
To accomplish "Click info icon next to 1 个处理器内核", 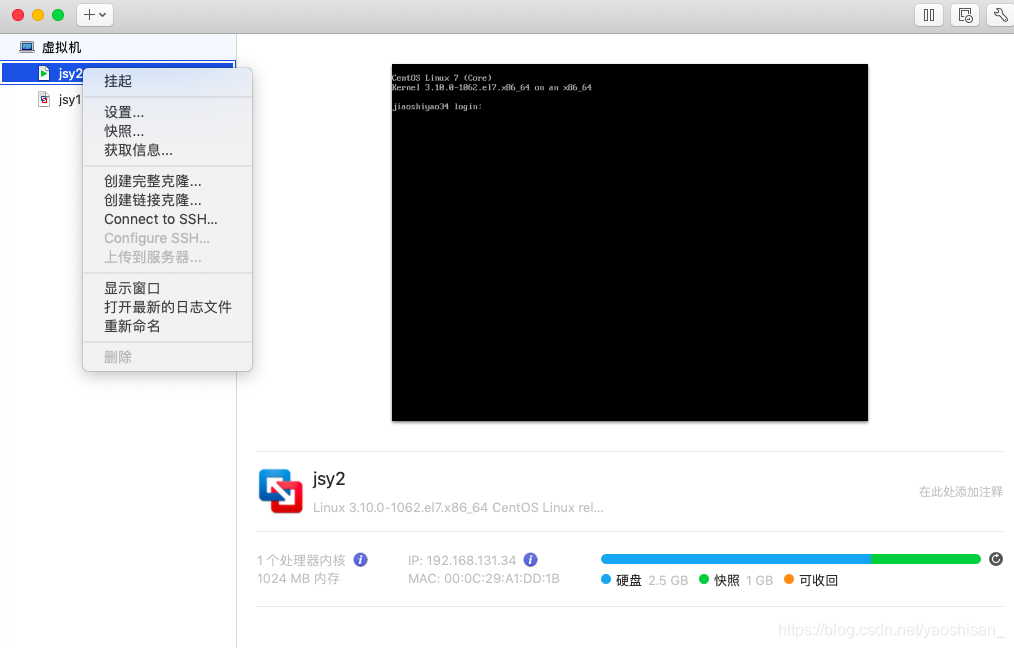I will tap(361, 560).
